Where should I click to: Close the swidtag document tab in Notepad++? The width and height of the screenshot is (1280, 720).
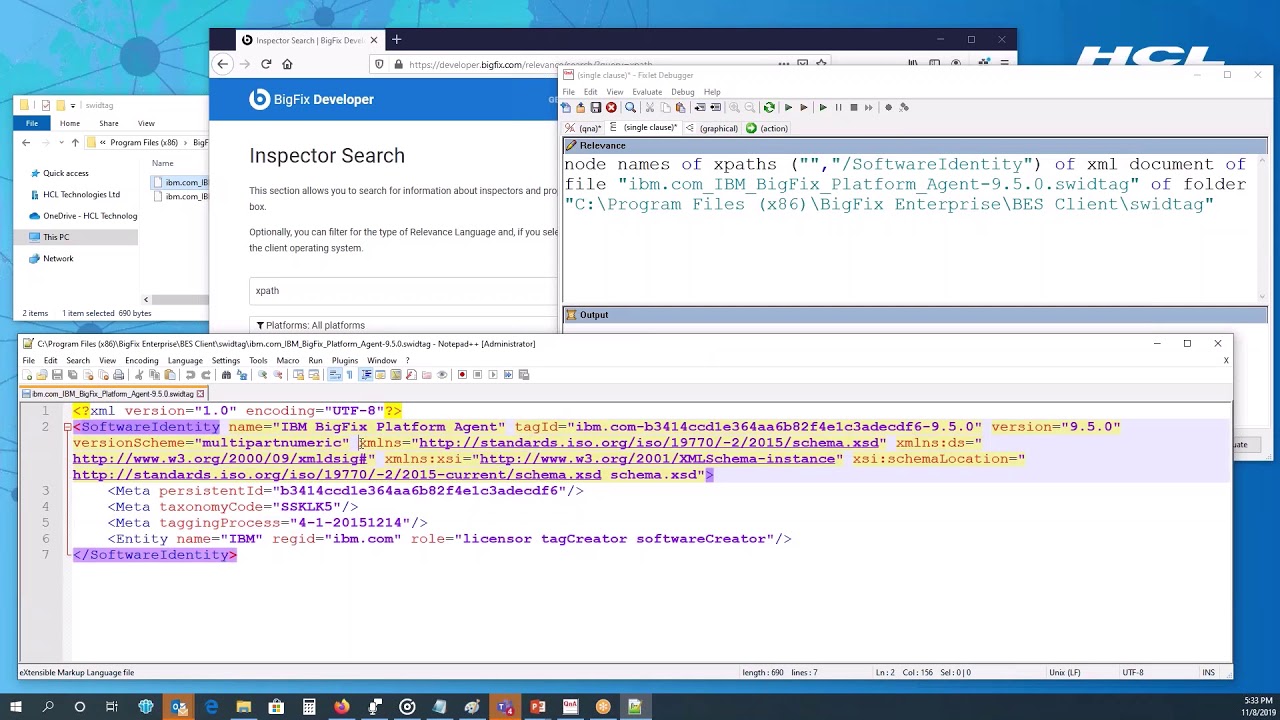(x=200, y=394)
